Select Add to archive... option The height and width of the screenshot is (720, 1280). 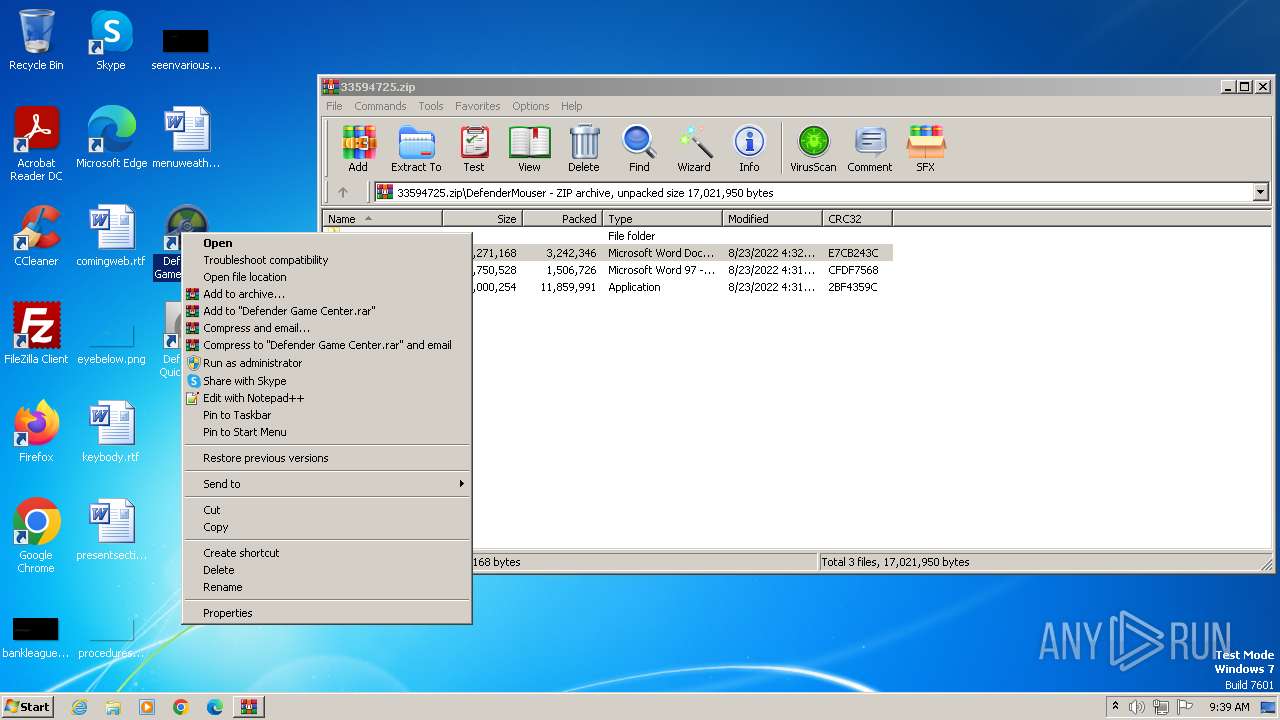pos(327,294)
